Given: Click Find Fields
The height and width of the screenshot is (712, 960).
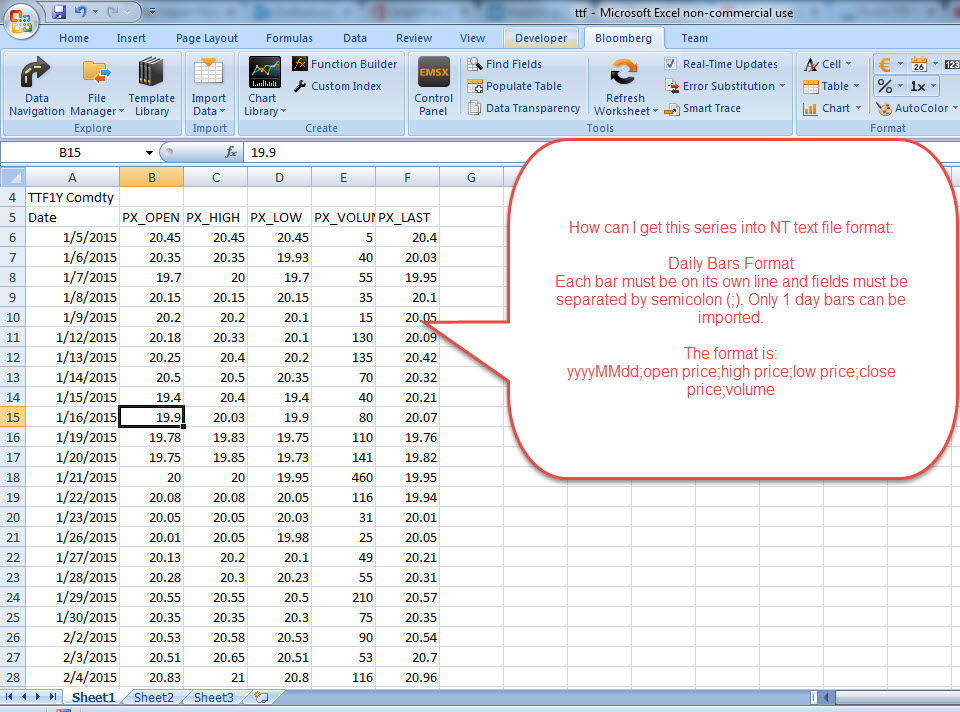Looking at the screenshot, I should click(x=504, y=64).
